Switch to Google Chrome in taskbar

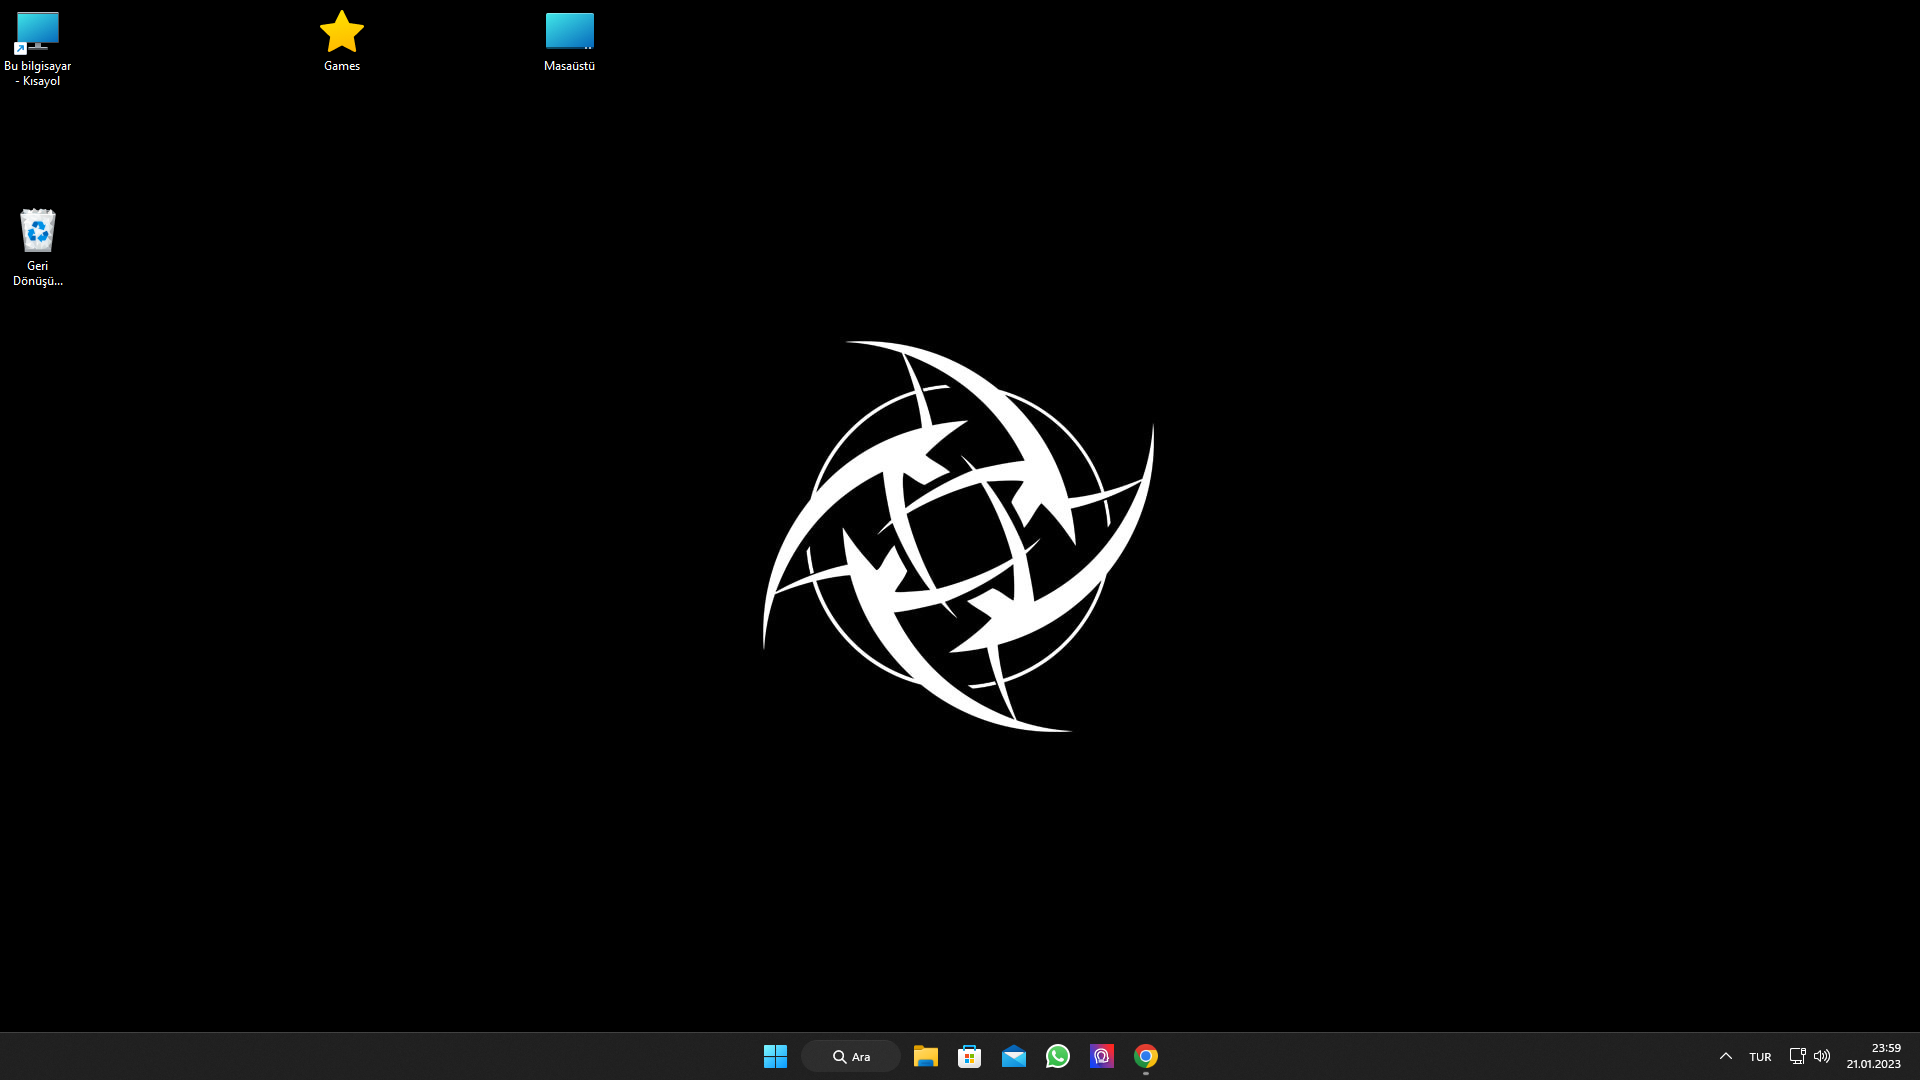(x=1145, y=1056)
